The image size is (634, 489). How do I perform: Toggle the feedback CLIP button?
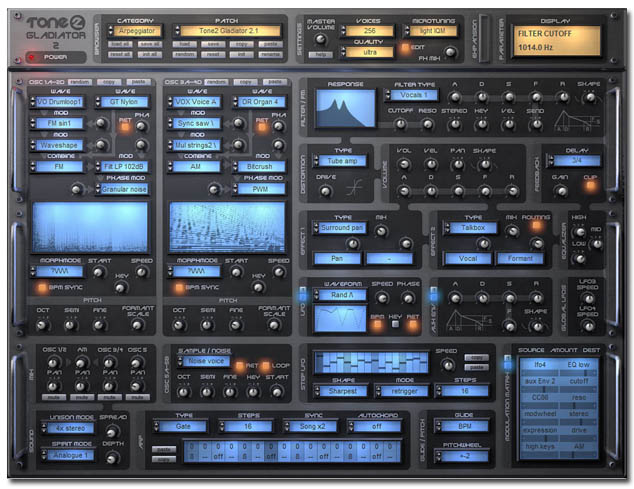[590, 186]
